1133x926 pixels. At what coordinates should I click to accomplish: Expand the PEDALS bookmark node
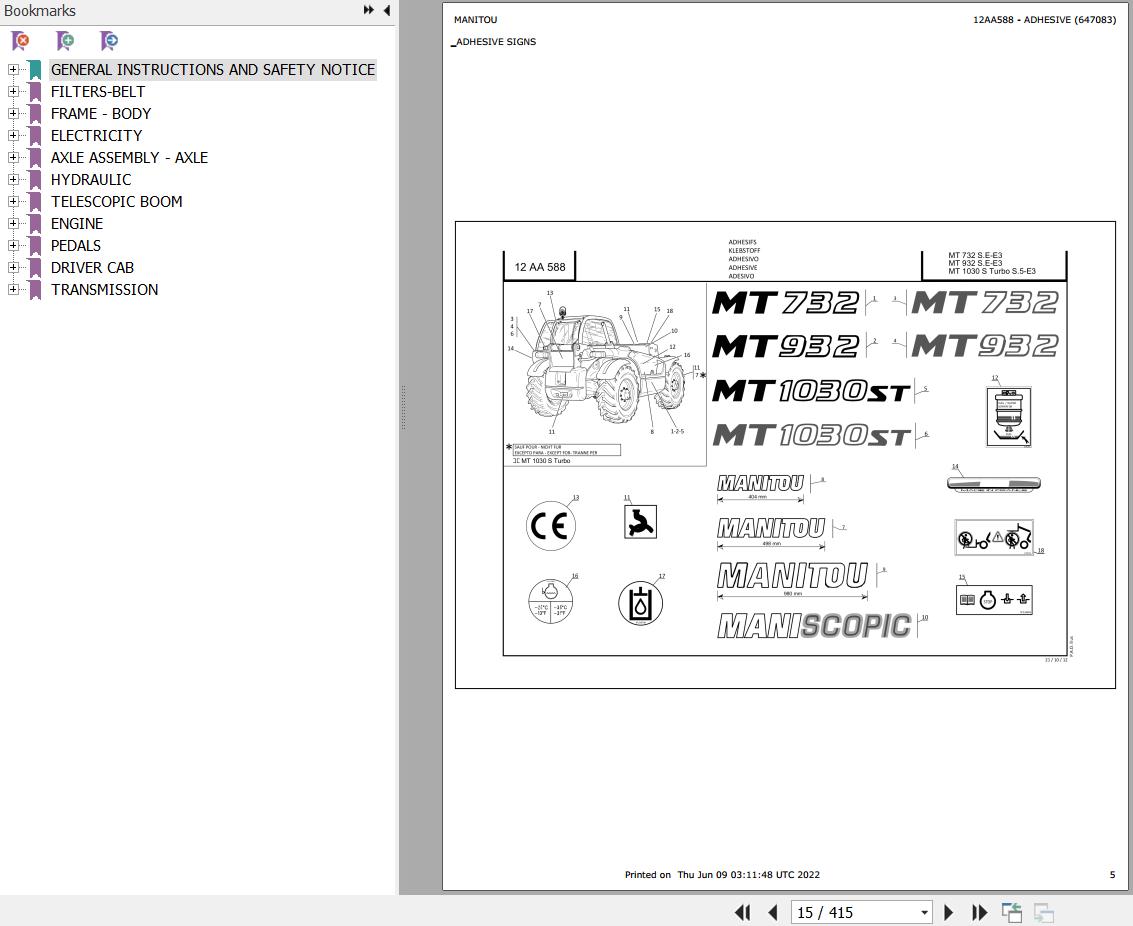(x=13, y=246)
